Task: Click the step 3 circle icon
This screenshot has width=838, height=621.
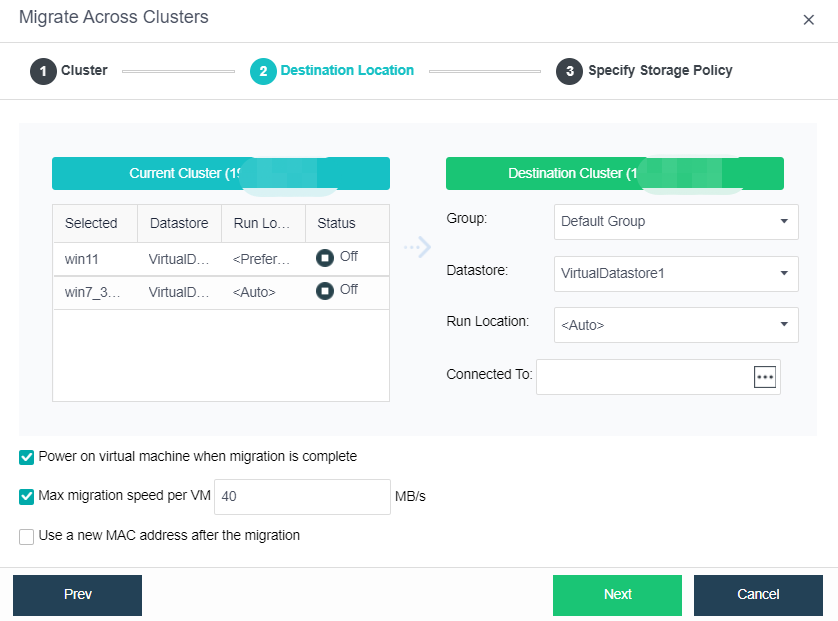Action: tap(569, 72)
